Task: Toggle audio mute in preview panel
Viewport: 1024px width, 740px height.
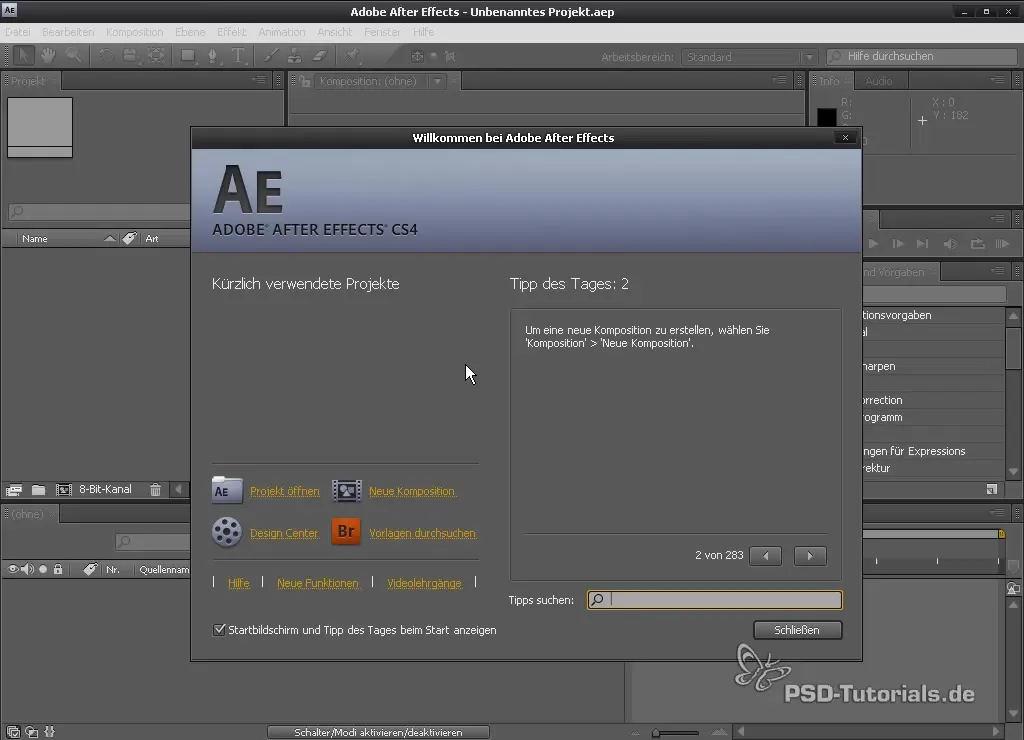Action: pos(950,244)
